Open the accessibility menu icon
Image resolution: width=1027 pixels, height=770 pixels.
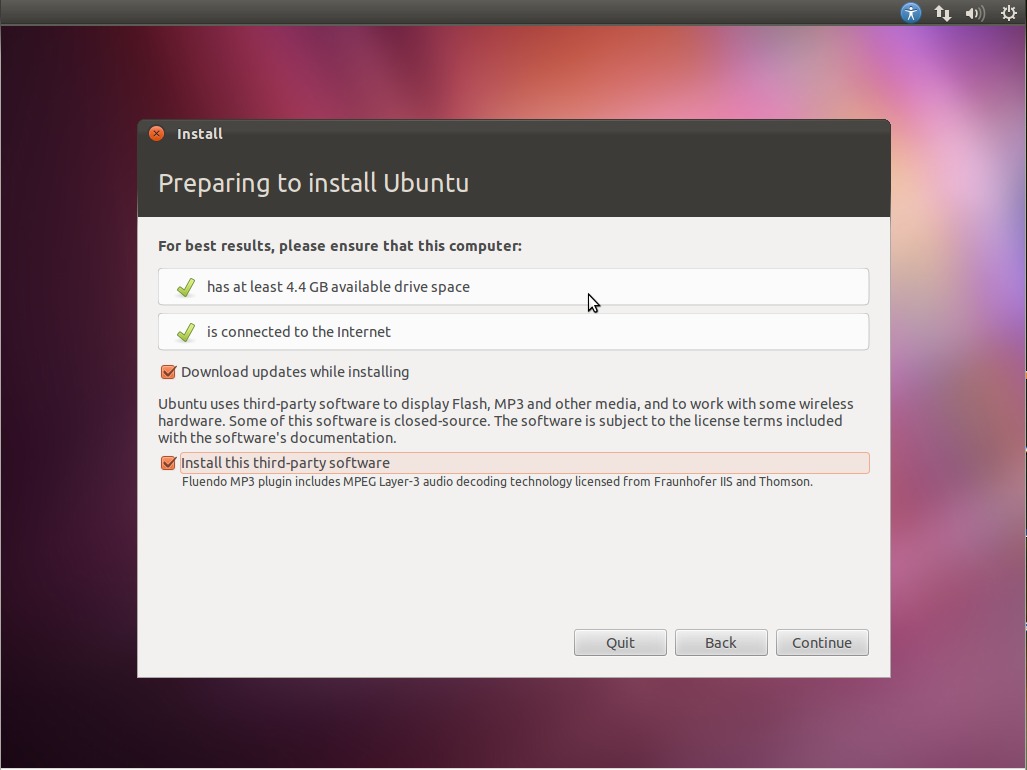coord(910,12)
